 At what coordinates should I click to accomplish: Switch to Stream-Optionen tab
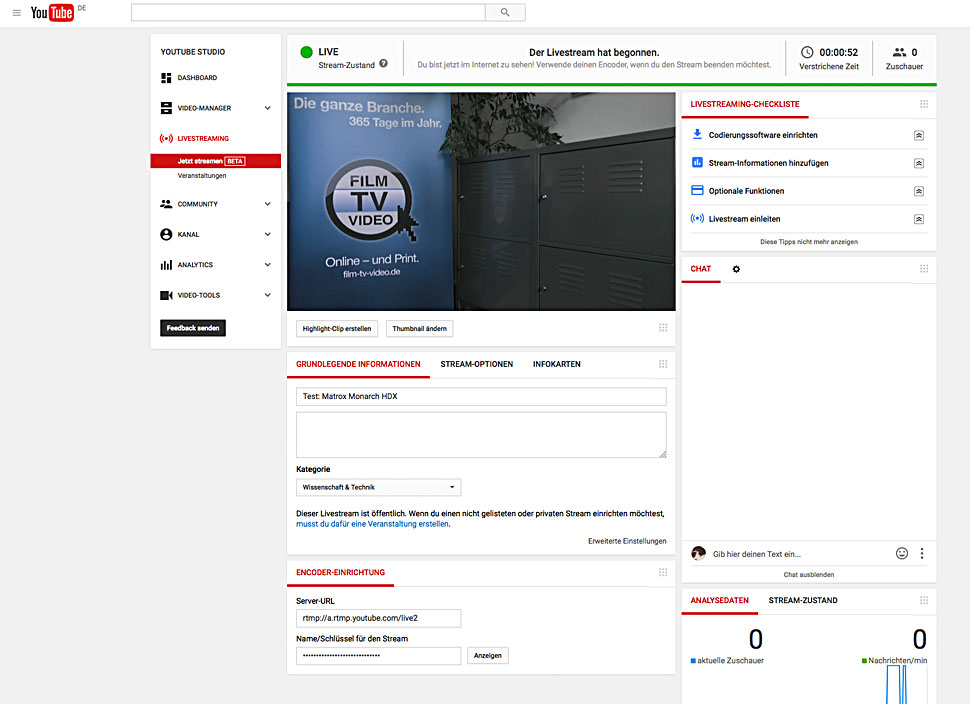pyautogui.click(x=476, y=364)
